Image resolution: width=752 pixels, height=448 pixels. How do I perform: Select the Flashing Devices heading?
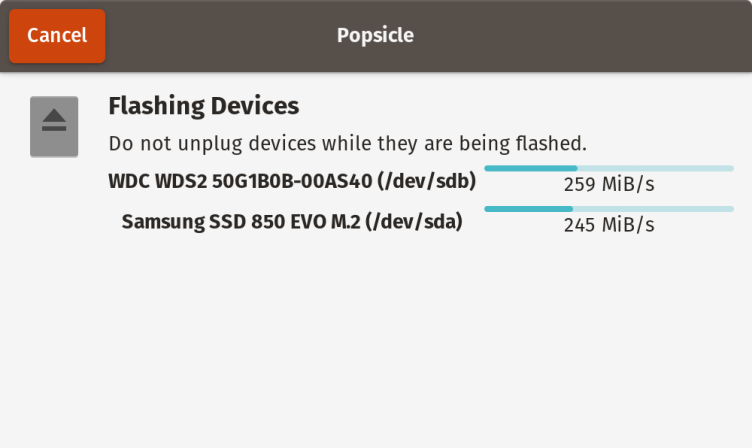coord(203,105)
